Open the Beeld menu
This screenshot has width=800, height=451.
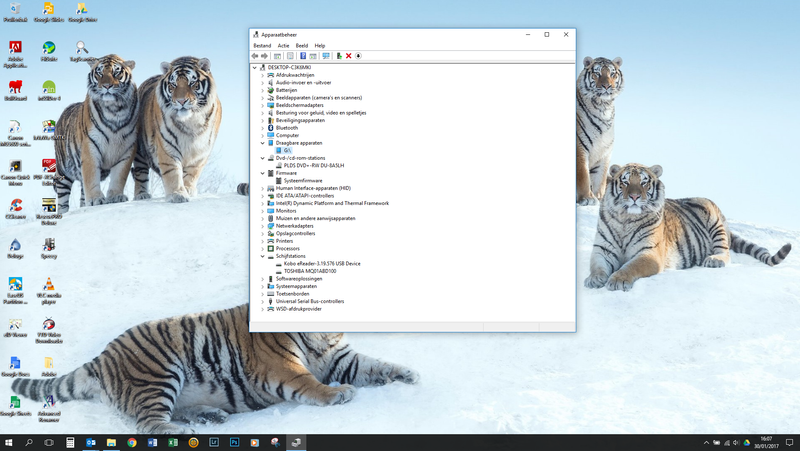301,46
